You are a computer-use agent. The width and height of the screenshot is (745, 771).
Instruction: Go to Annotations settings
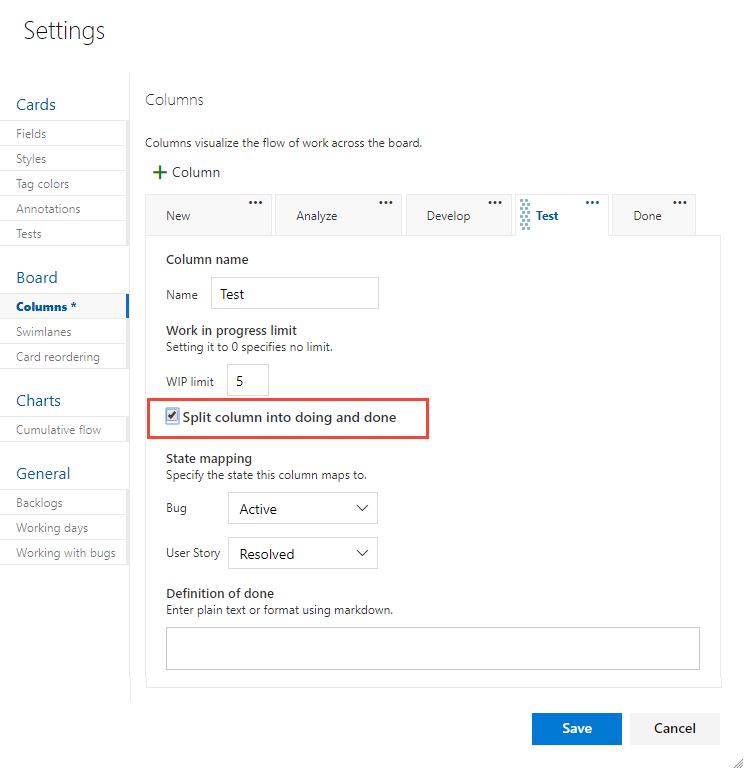point(63,209)
